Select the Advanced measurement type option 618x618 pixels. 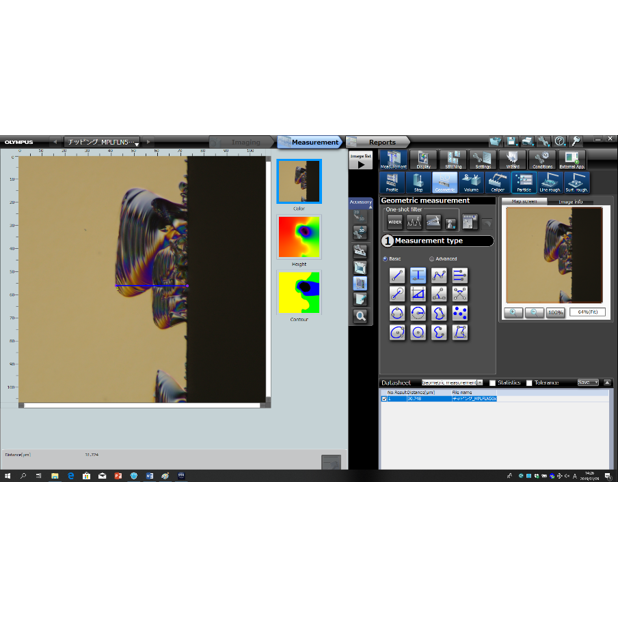click(x=432, y=259)
